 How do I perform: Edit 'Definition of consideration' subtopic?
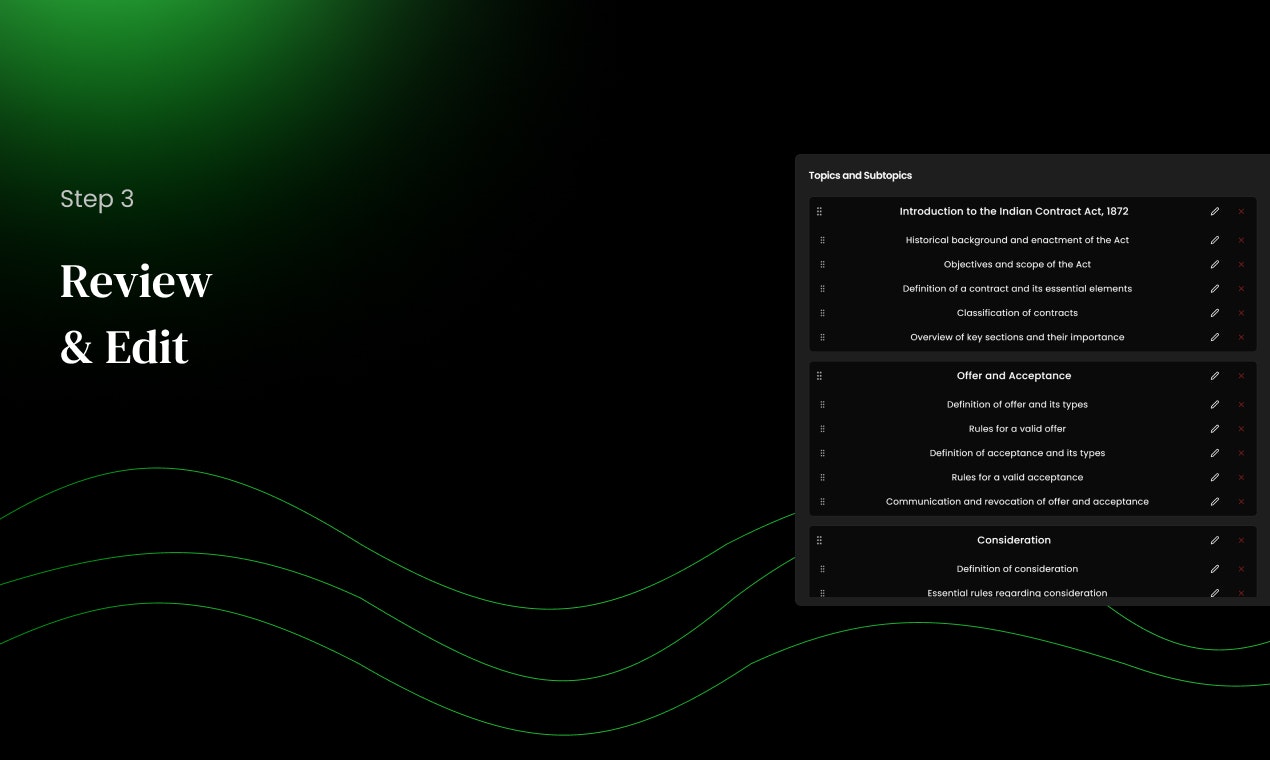click(1215, 569)
